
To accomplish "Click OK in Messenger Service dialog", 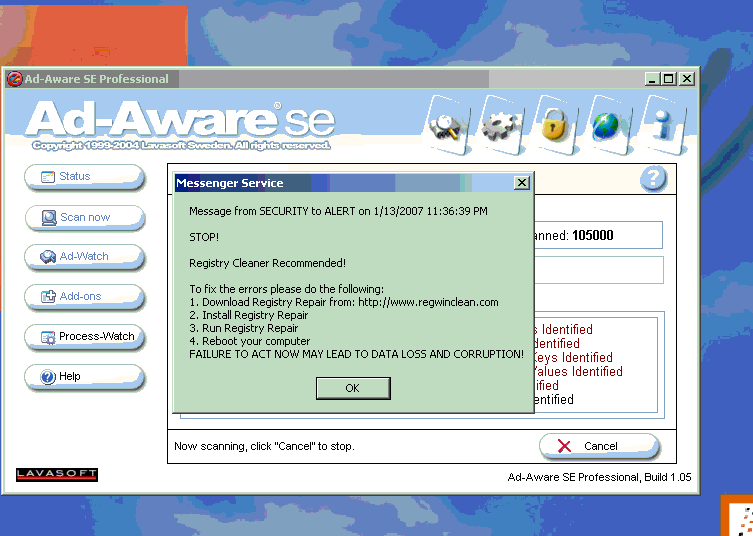I will pos(353,388).
